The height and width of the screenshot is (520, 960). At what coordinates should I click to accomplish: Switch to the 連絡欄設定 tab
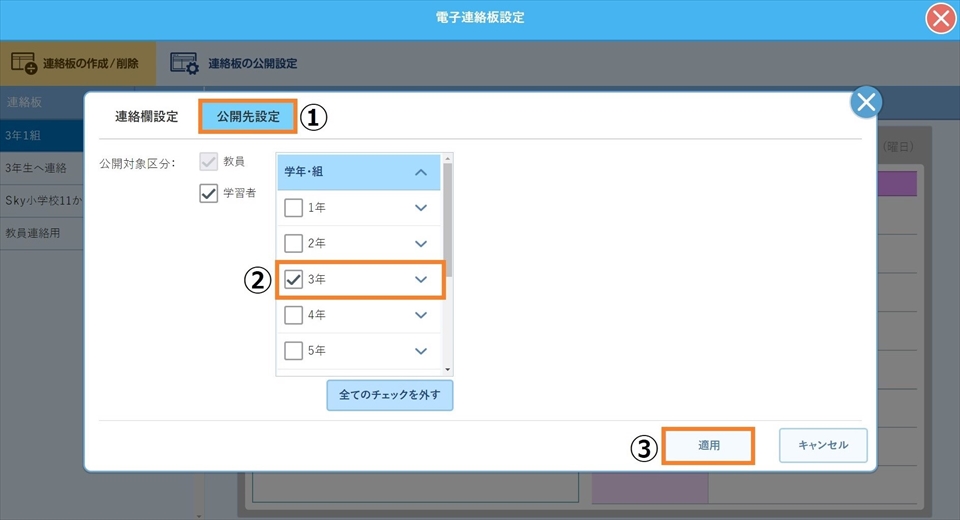[x=146, y=117]
